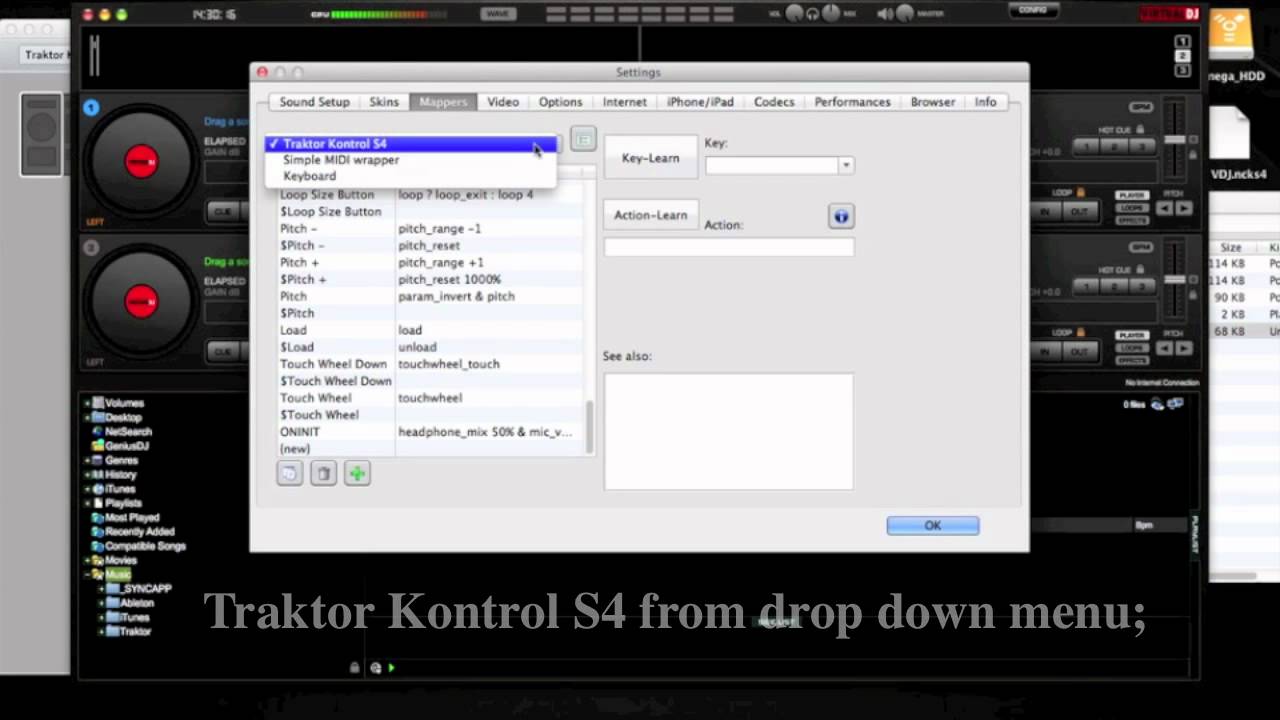1280x720 pixels.
Task: Collapse the Music tree node
Action: 87,575
